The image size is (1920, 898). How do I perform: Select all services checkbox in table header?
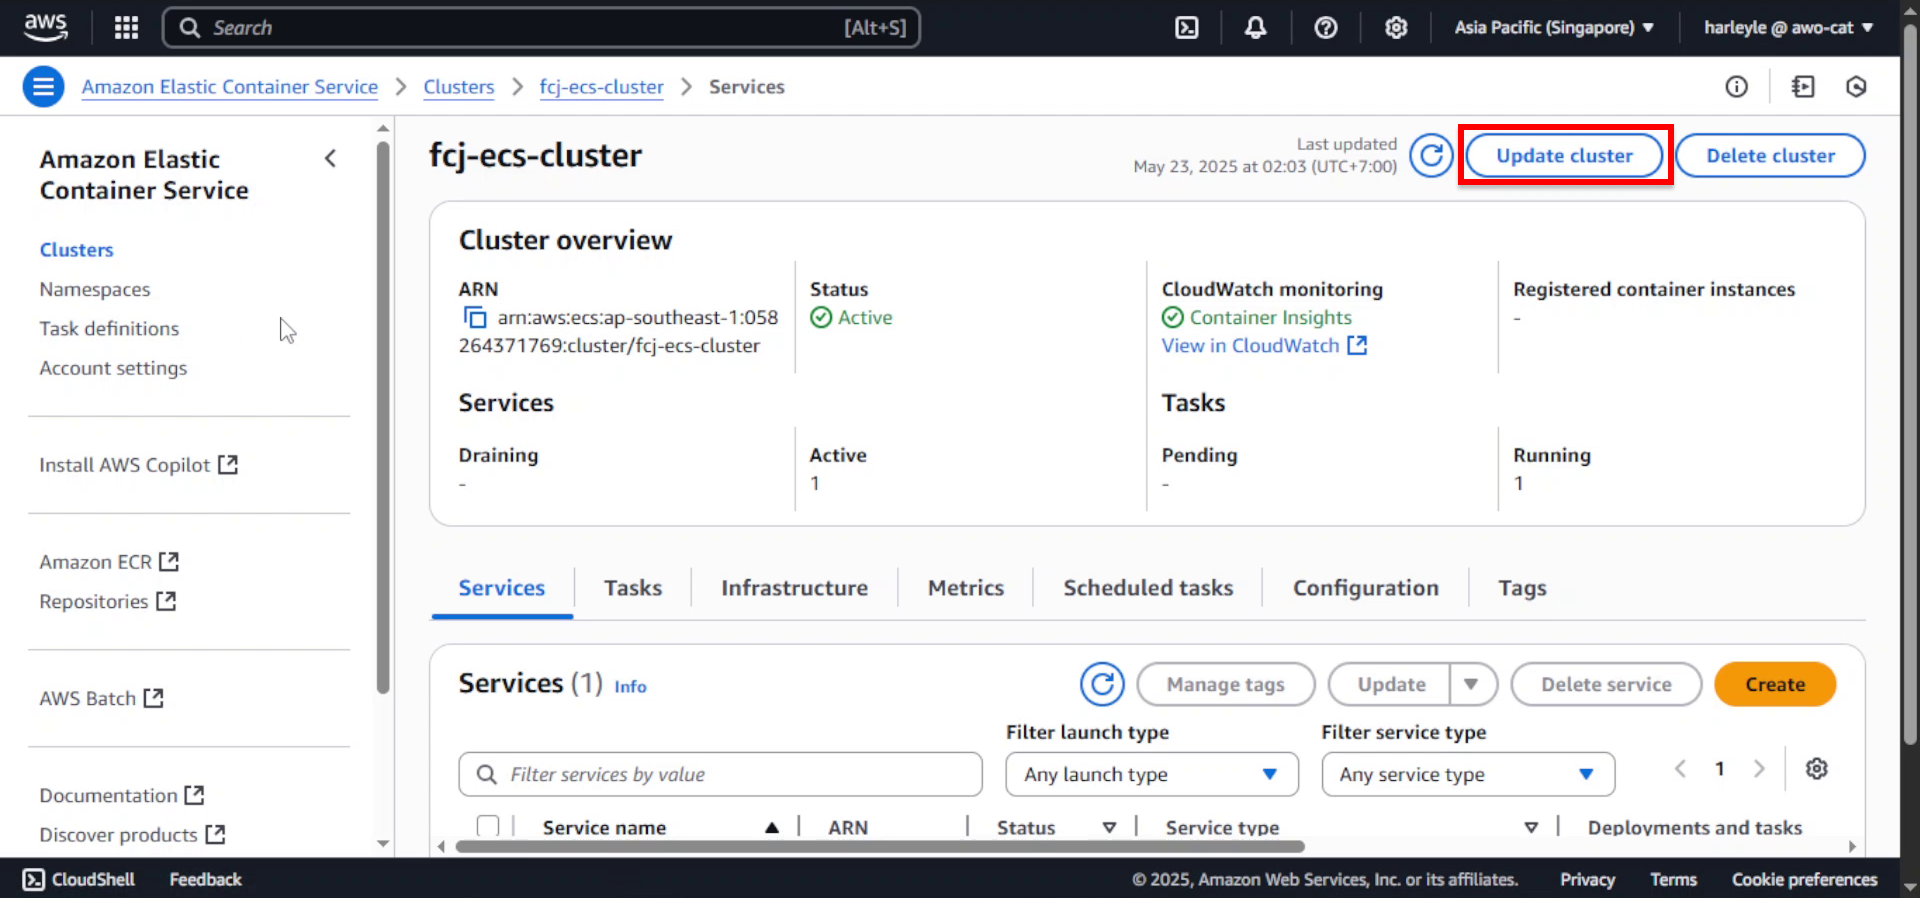click(488, 826)
